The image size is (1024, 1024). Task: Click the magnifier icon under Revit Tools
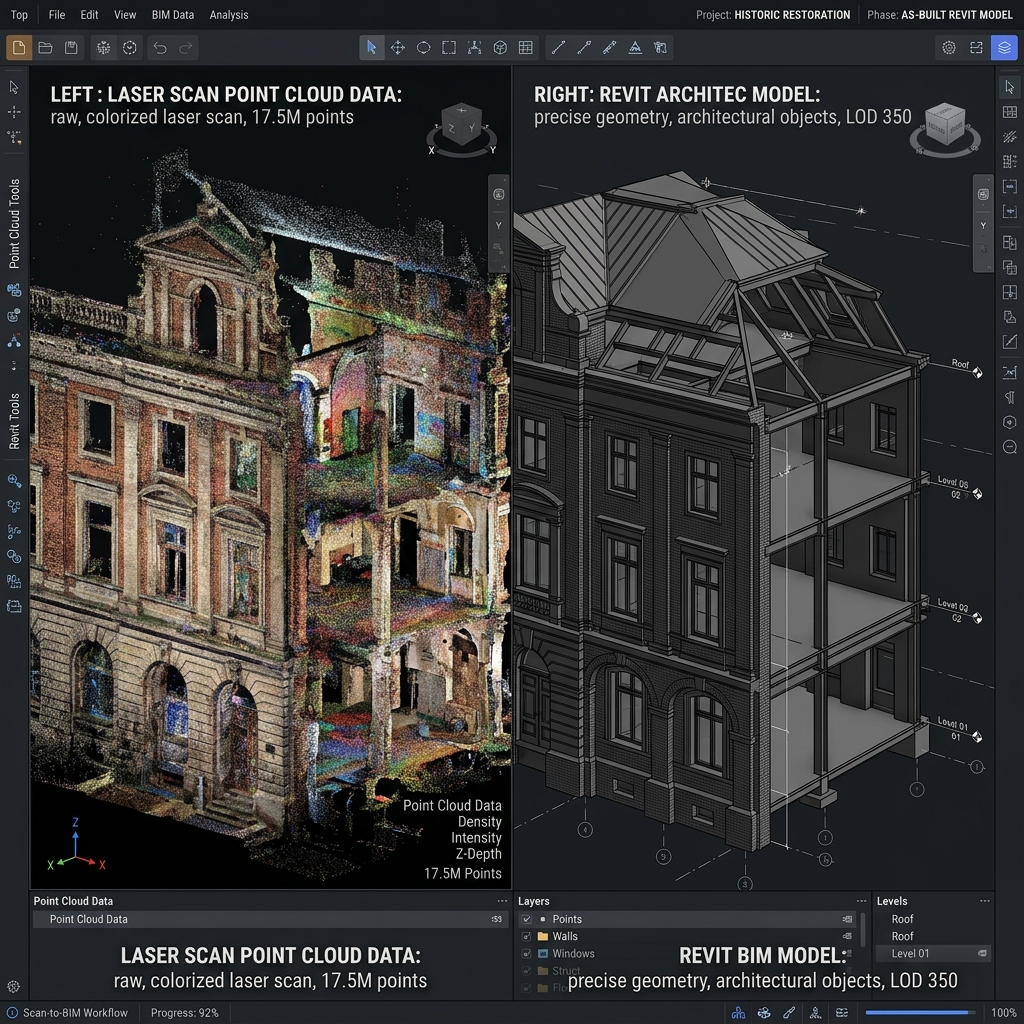(x=14, y=481)
